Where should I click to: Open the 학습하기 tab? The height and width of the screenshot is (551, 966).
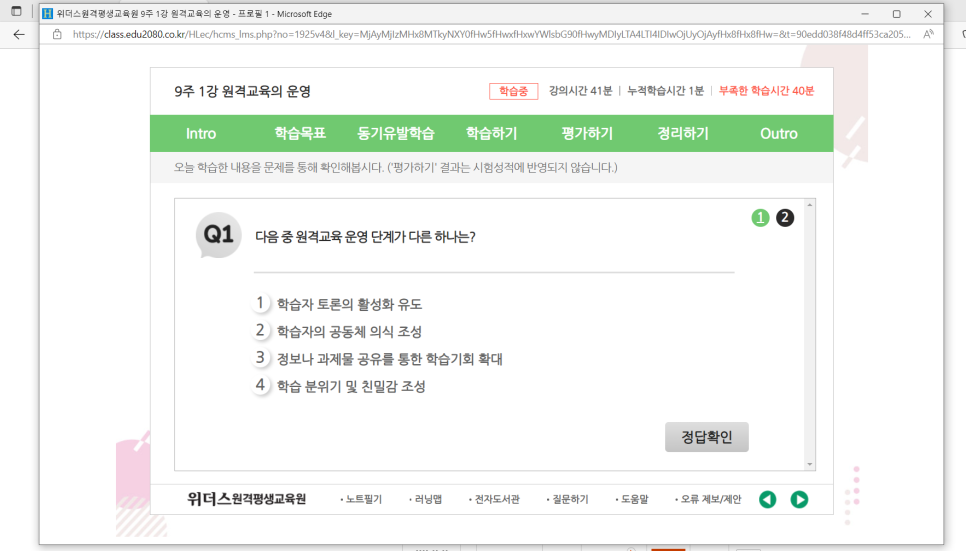point(491,134)
